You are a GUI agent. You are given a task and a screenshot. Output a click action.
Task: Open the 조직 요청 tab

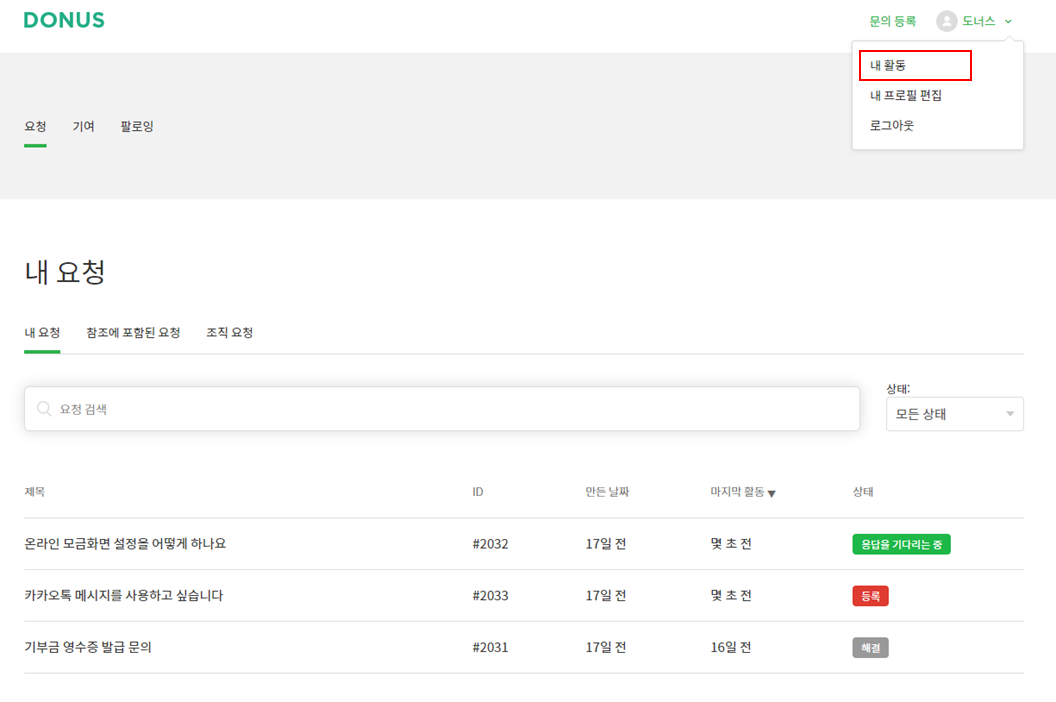click(x=230, y=332)
